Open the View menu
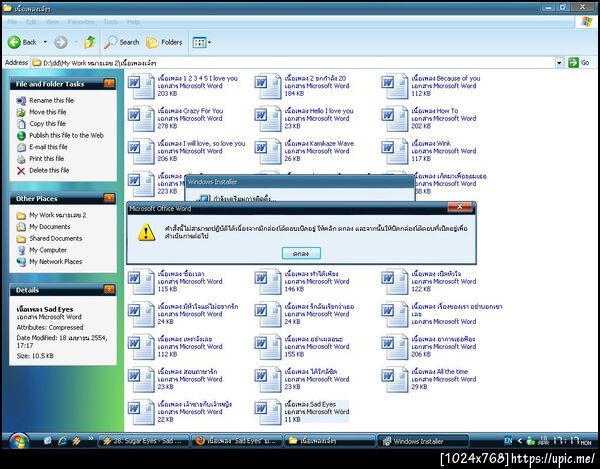Viewport: 600px width, 469px height. (52, 22)
